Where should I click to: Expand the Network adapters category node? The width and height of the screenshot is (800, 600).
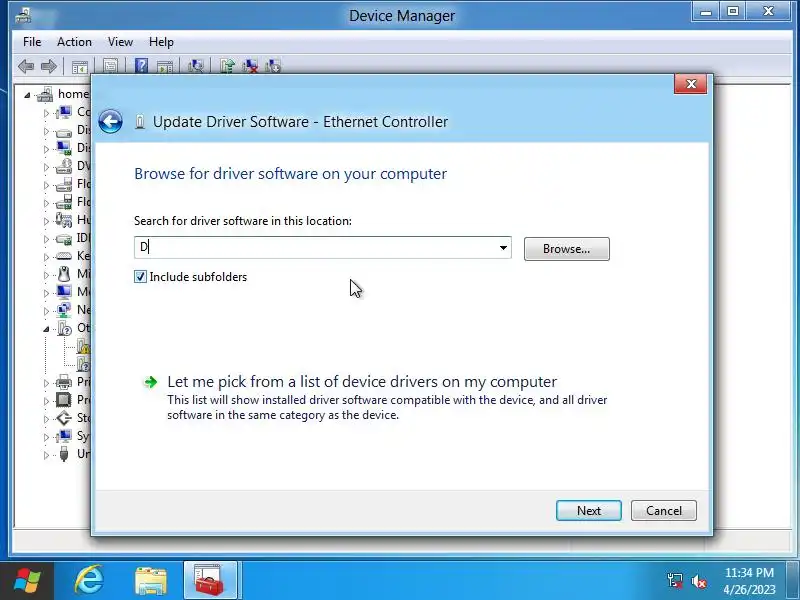[46, 311]
